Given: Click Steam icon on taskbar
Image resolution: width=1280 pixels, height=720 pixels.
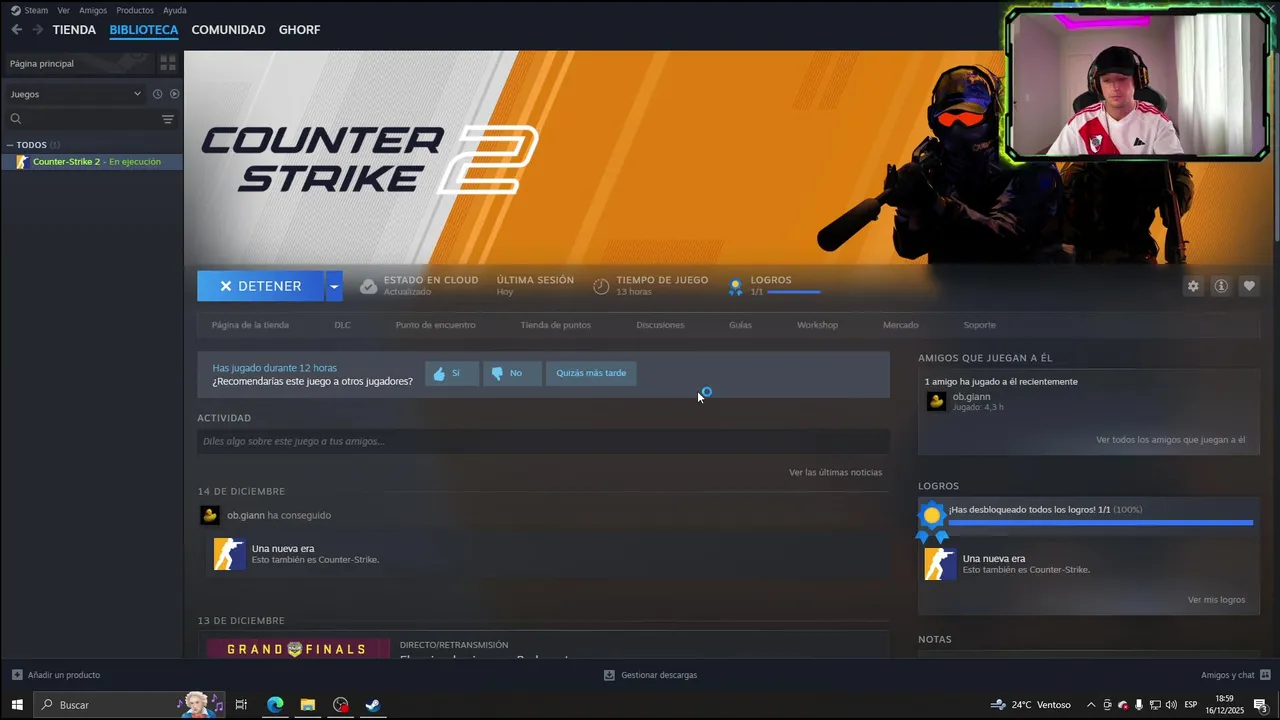Looking at the screenshot, I should (x=372, y=705).
